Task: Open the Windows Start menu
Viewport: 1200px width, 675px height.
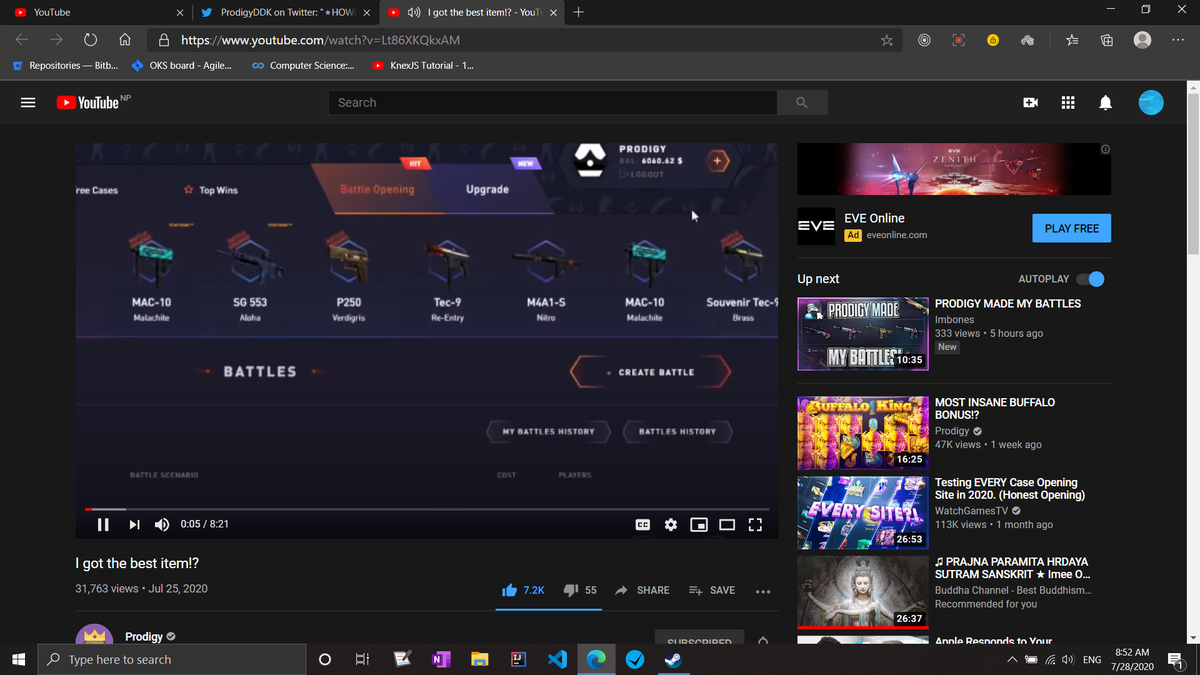Action: click(x=18, y=660)
